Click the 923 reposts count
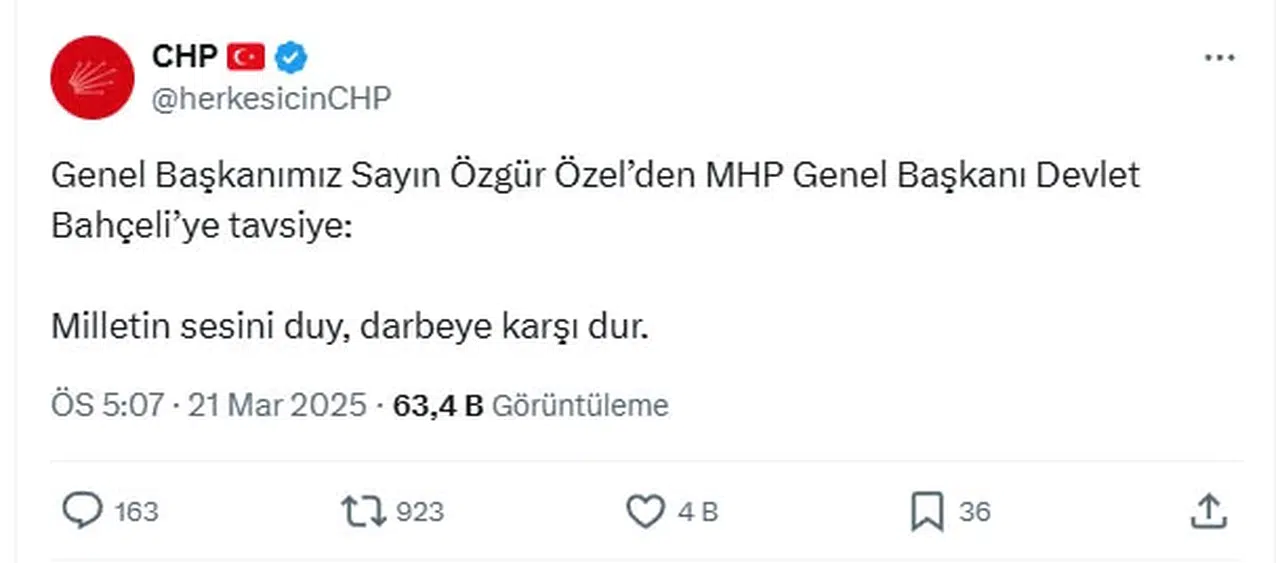Screen dimensions: 1280x563 click(420, 512)
